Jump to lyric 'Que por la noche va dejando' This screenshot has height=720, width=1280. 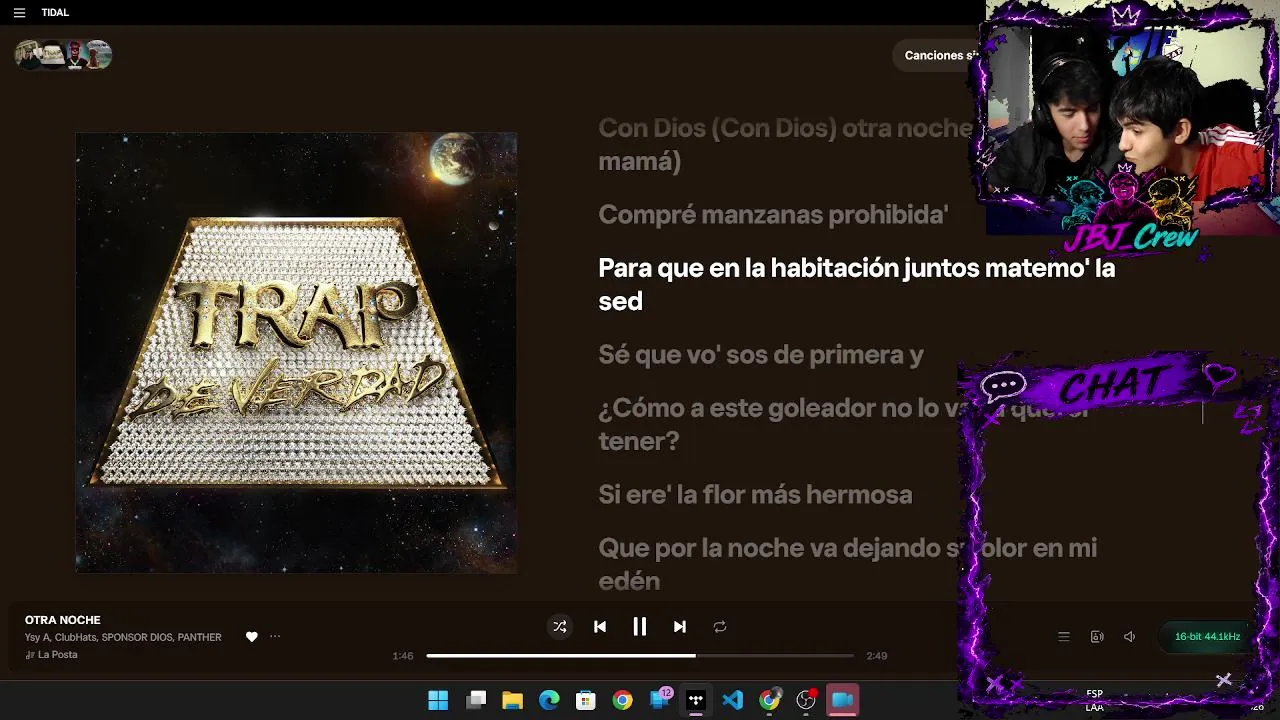coord(847,564)
